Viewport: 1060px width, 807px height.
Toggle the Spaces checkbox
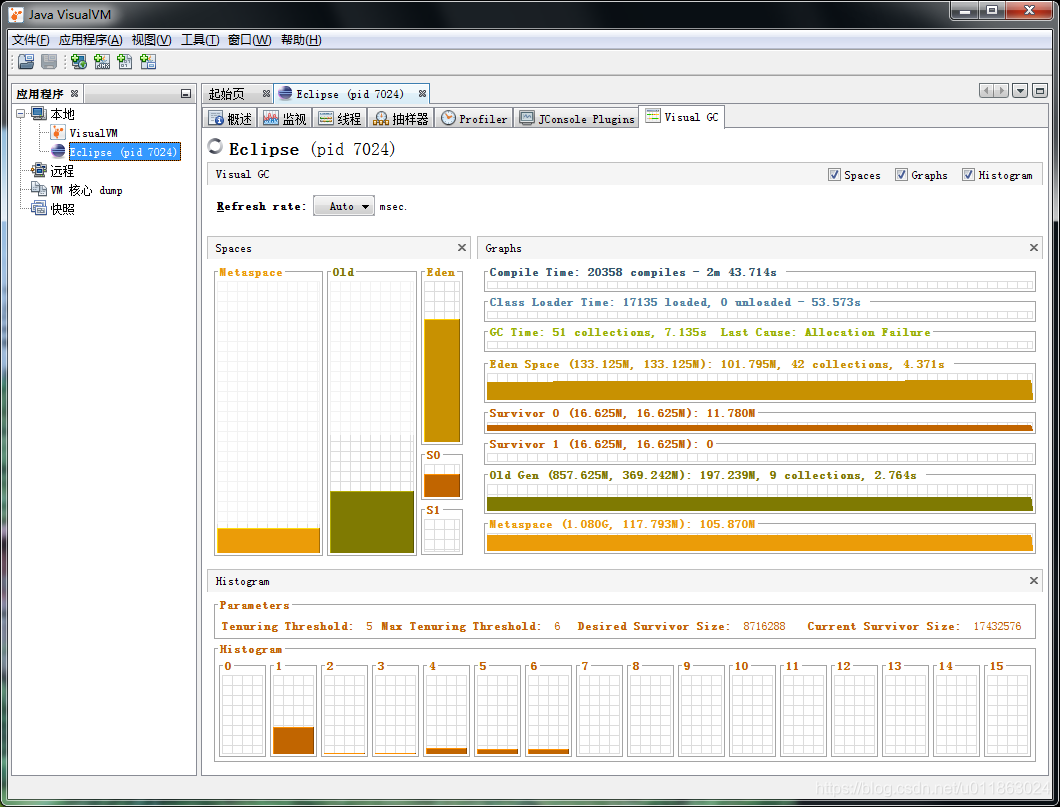834,175
